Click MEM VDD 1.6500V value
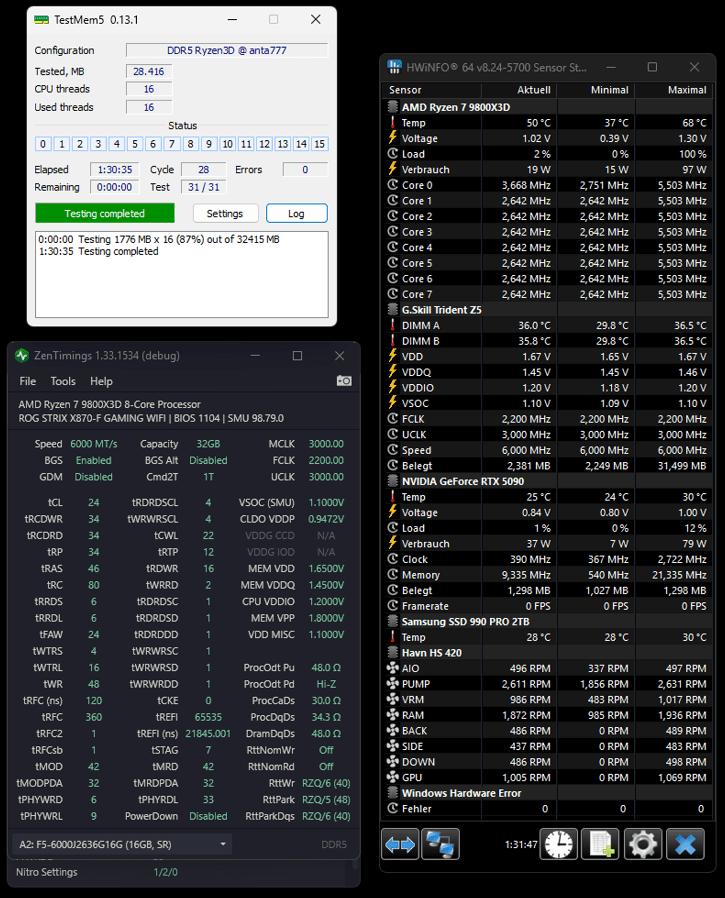The width and height of the screenshot is (725, 898). point(326,568)
